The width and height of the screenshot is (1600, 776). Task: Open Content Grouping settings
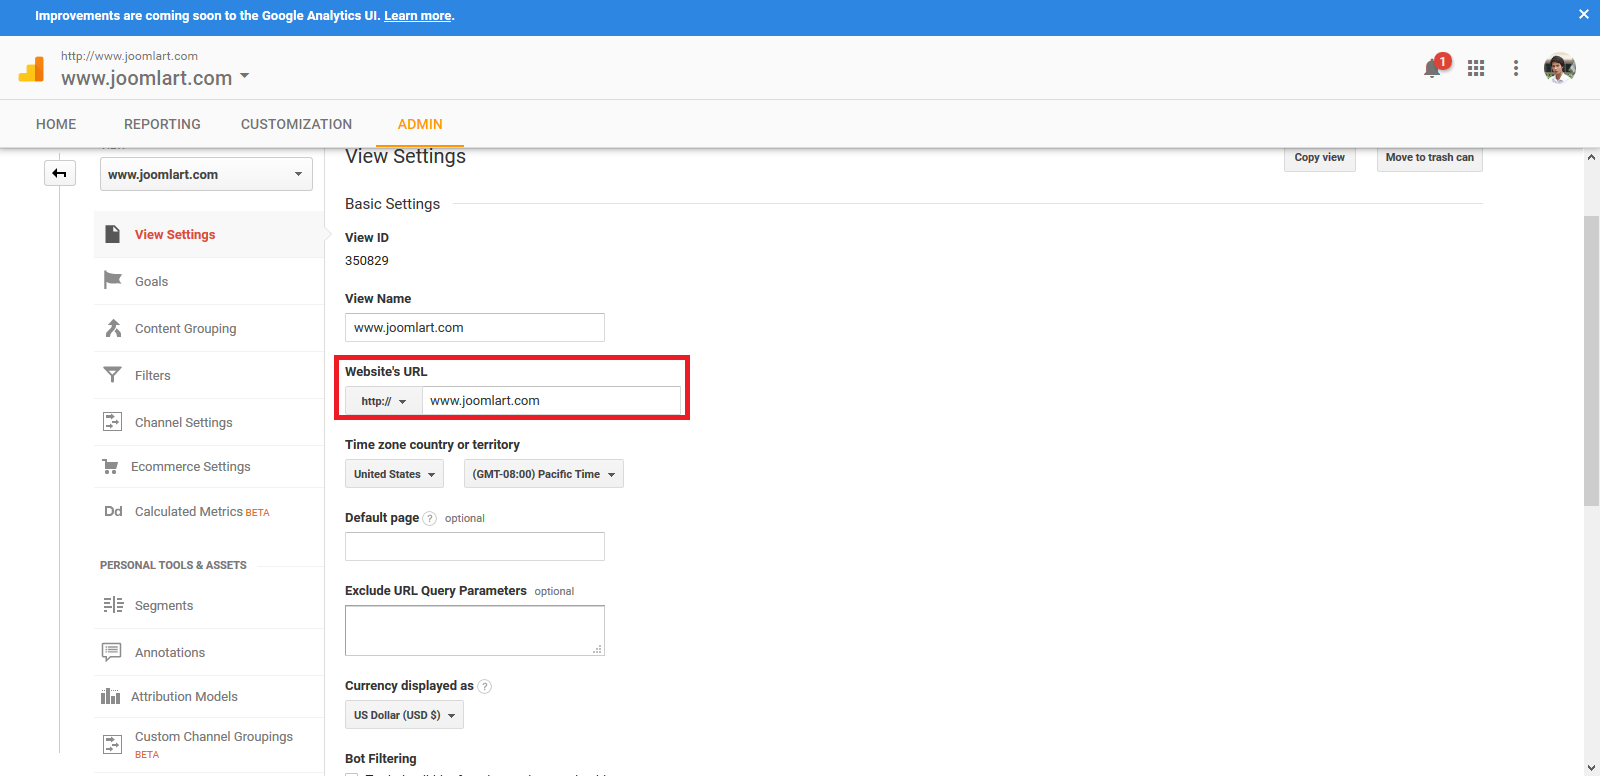[186, 328]
